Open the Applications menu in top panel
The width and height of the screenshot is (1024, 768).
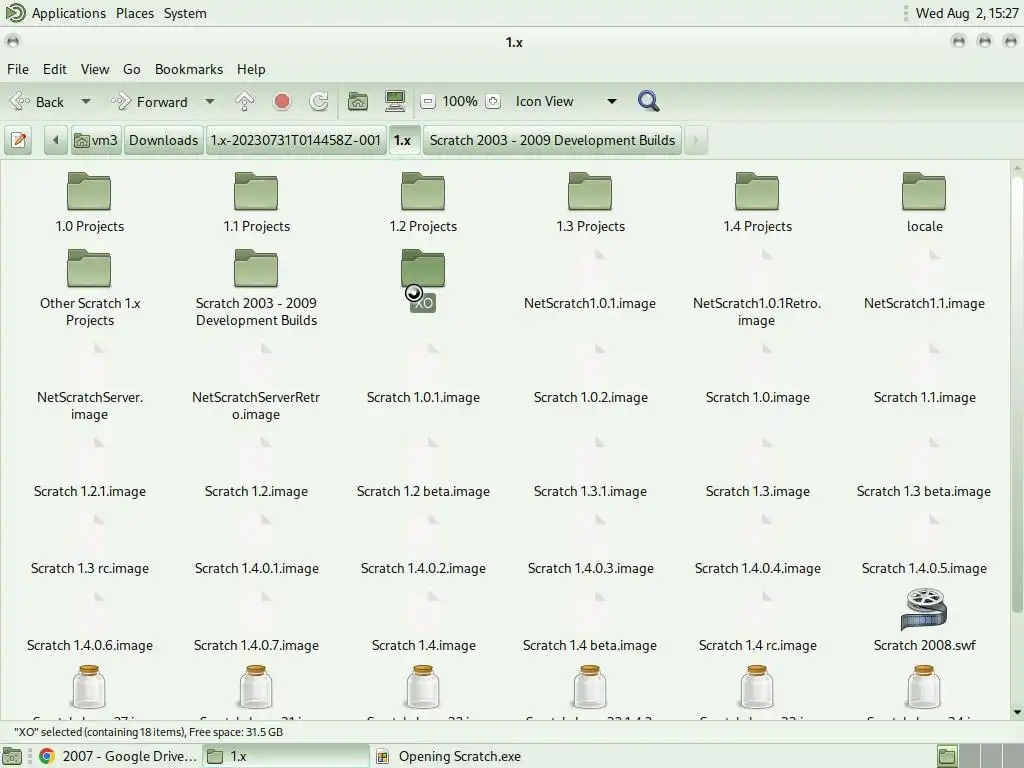click(69, 13)
